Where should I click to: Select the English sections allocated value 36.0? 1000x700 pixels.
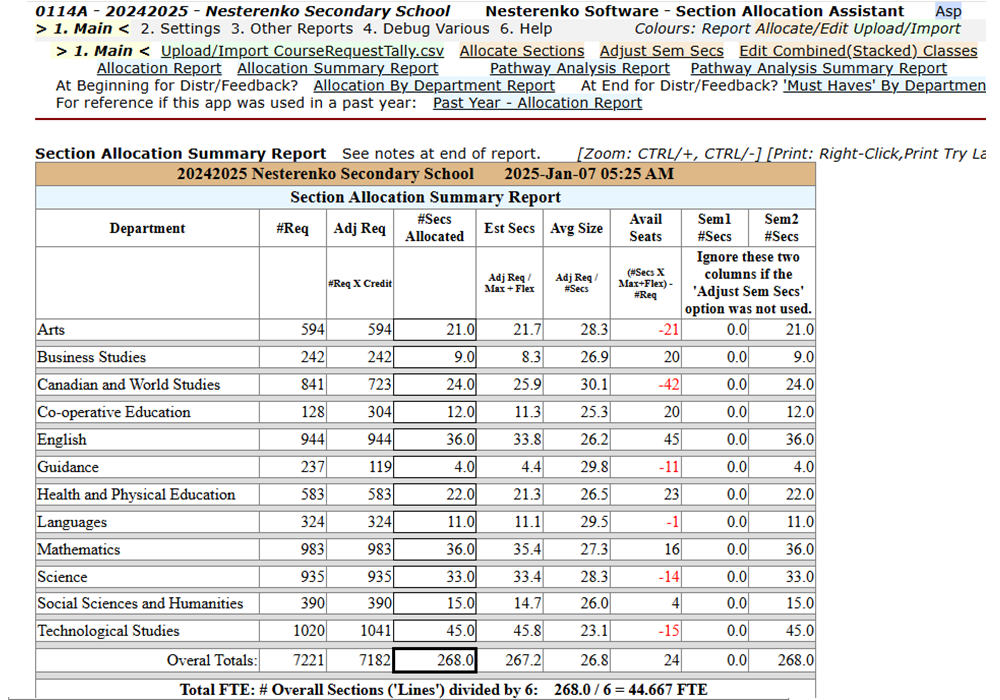[435, 440]
